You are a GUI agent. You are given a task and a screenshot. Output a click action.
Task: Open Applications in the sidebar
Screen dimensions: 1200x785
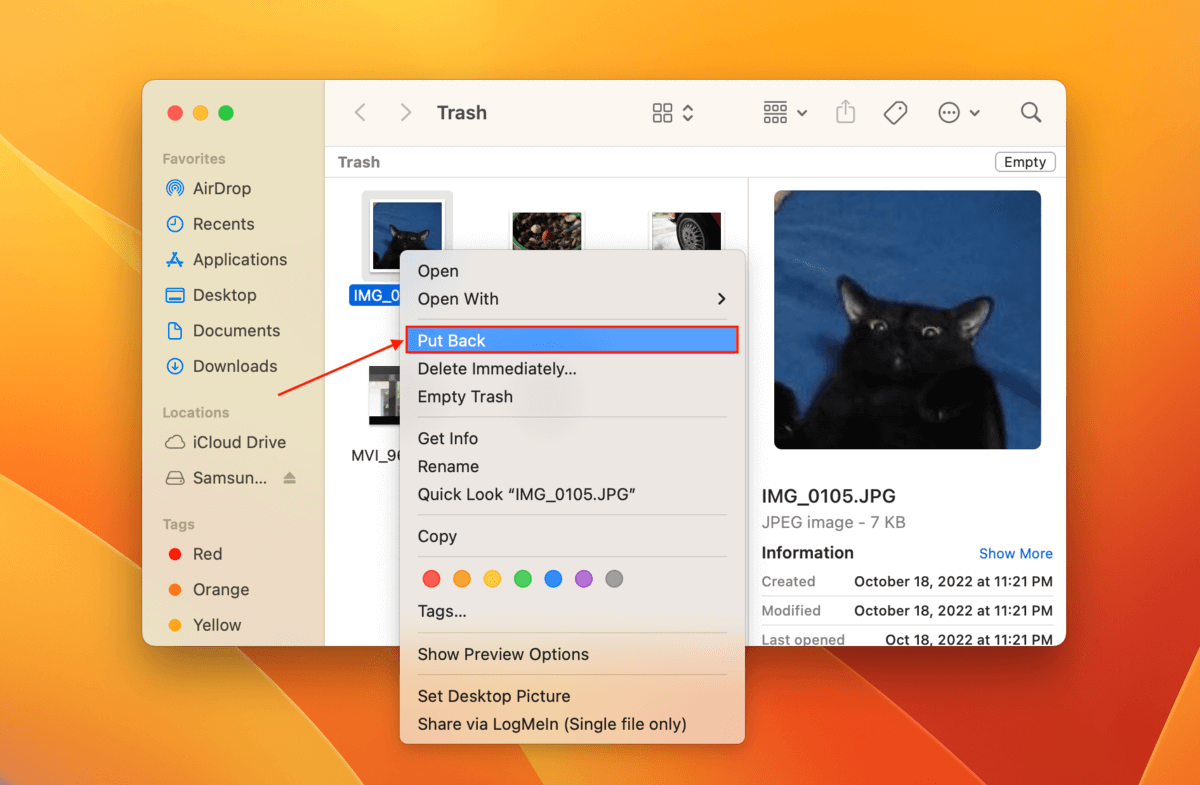pyautogui.click(x=226, y=259)
